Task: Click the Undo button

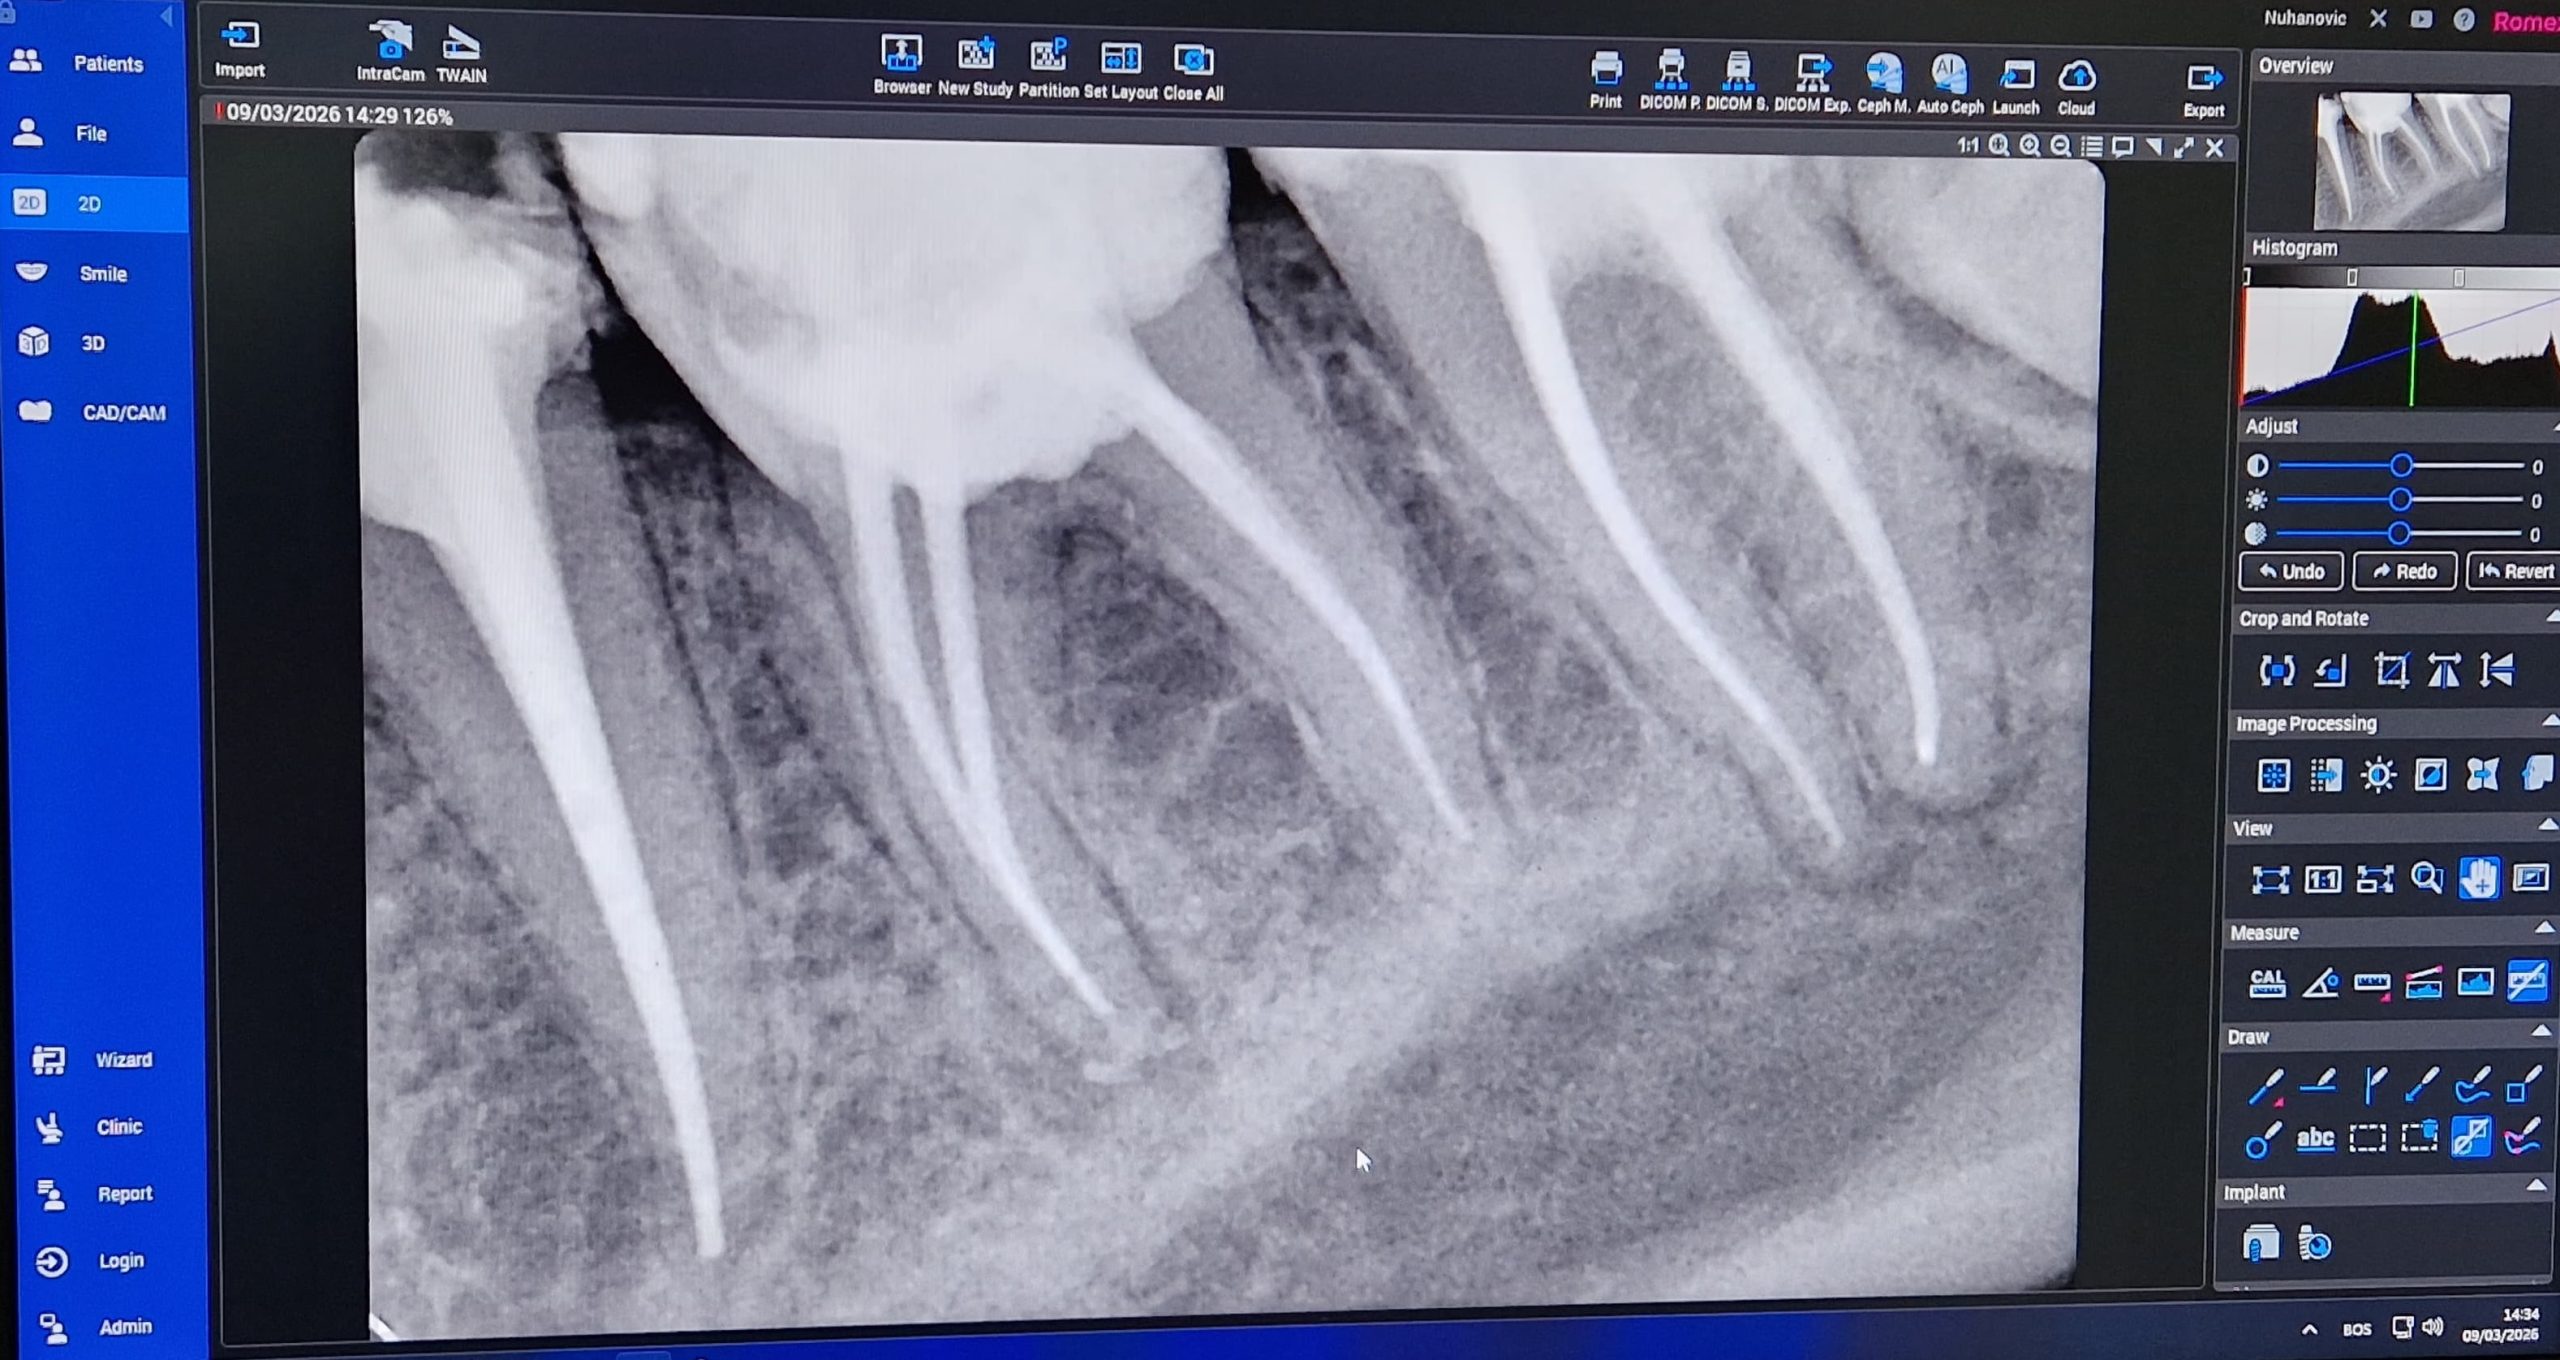Action: 2291,571
